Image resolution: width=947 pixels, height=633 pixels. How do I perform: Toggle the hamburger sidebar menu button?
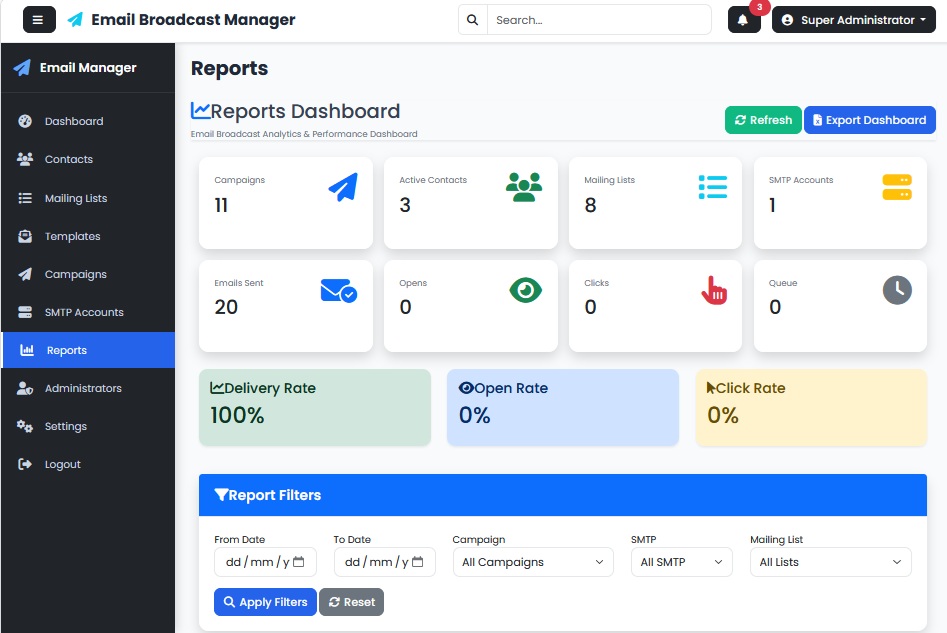(x=39, y=20)
